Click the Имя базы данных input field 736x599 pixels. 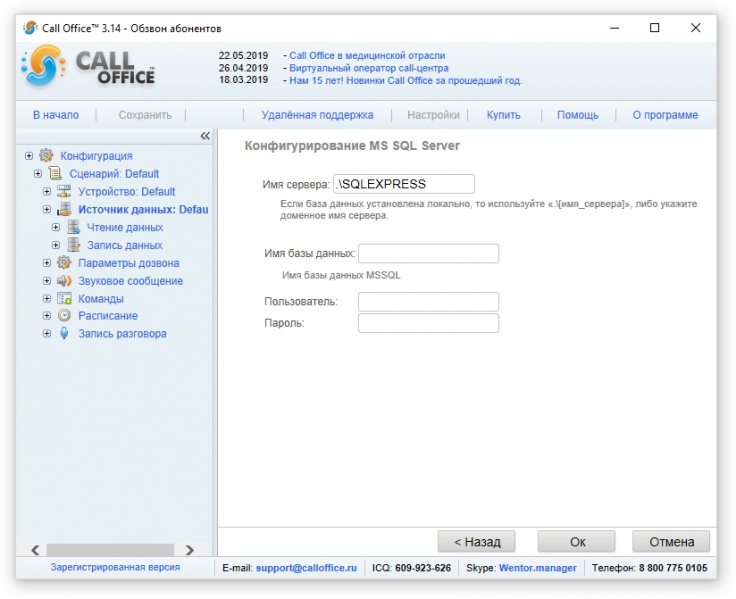429,253
